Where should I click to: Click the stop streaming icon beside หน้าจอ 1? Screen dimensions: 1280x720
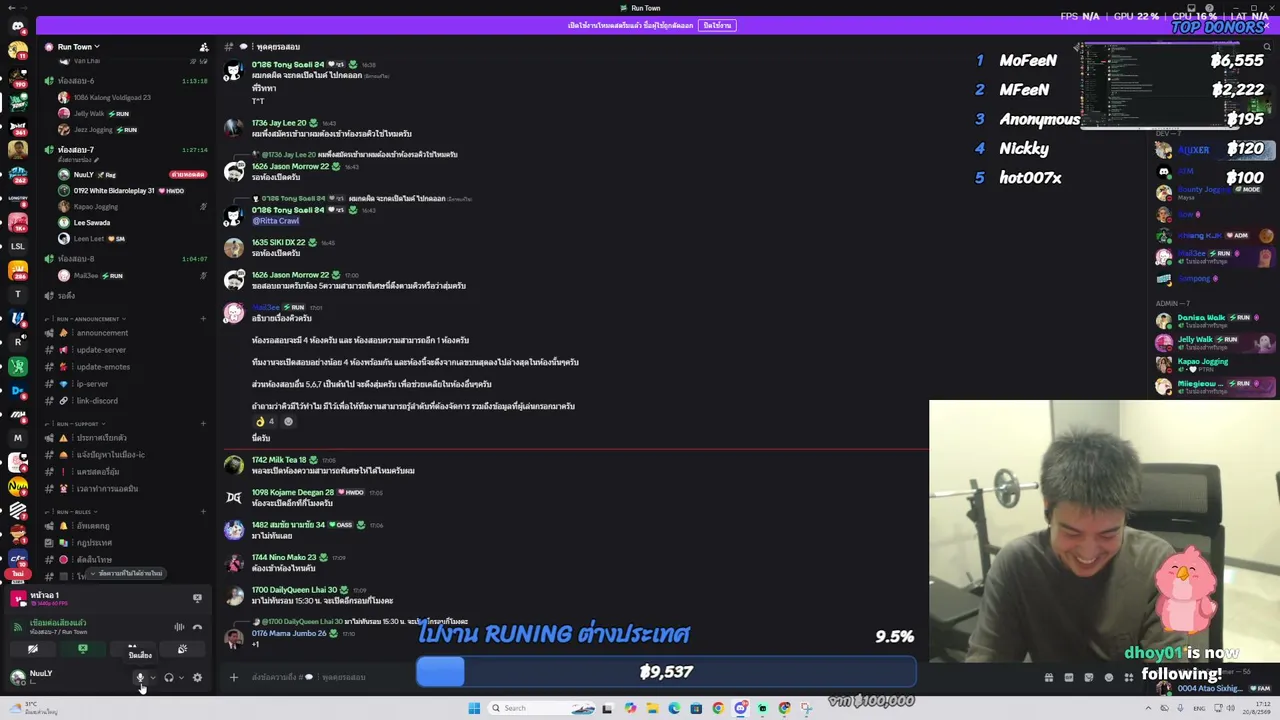pyautogui.click(x=197, y=598)
